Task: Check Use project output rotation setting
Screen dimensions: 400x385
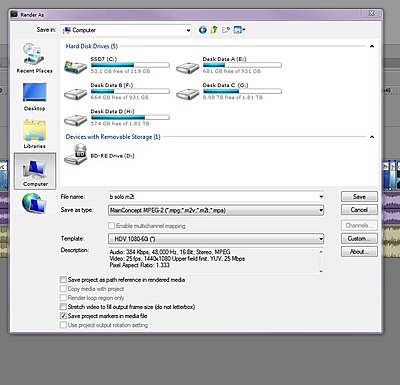Action: pos(63,325)
